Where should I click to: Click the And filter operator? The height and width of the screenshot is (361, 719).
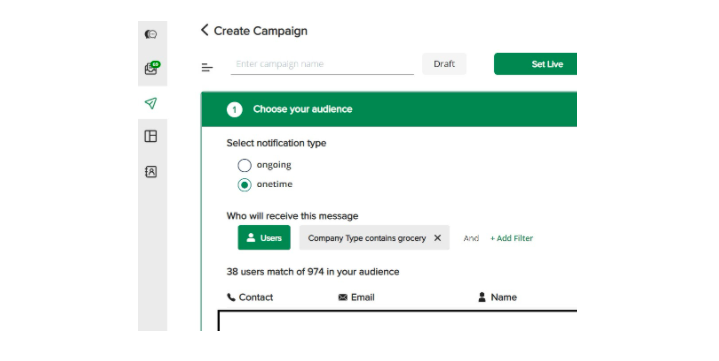[471, 238]
